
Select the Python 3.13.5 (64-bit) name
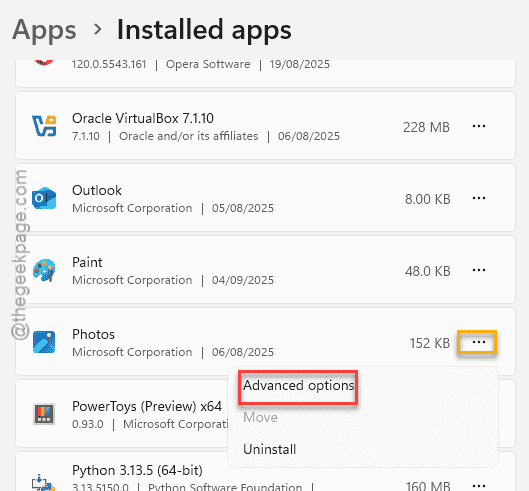[137, 470]
